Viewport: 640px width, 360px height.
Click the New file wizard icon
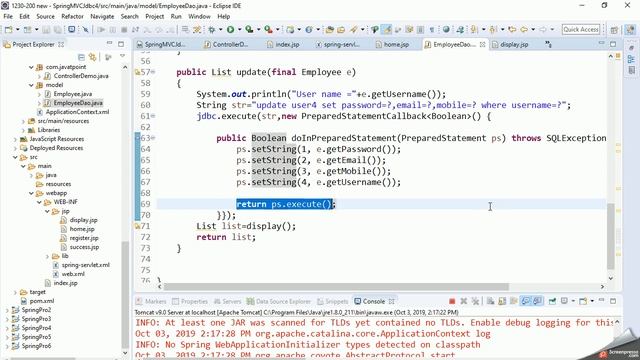(x=9, y=29)
